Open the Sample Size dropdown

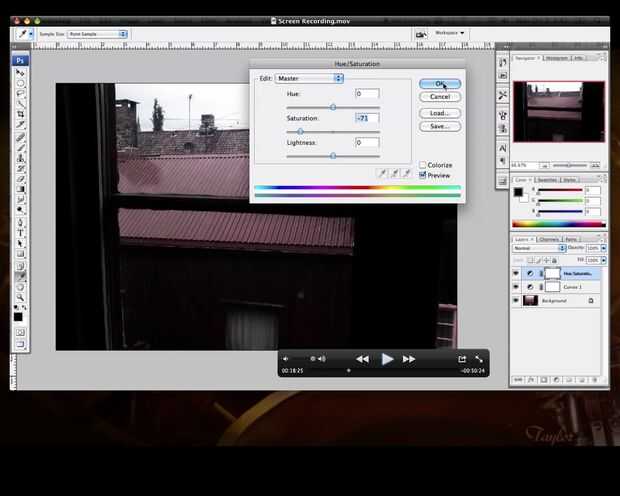(x=97, y=33)
